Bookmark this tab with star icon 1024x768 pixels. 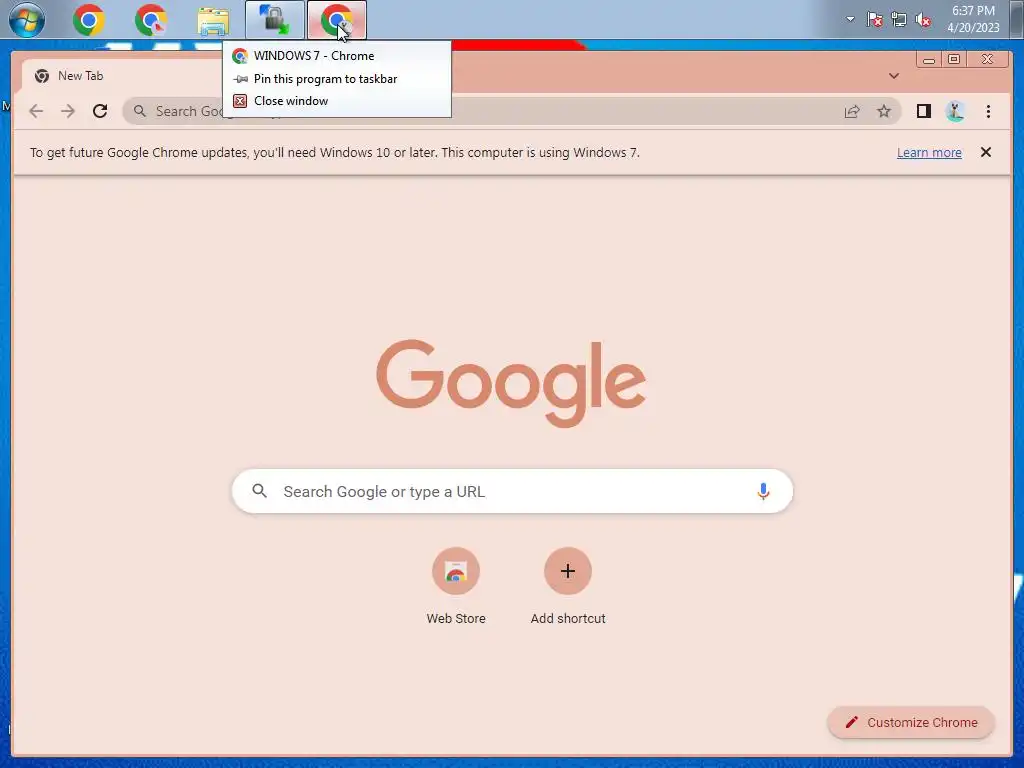[x=884, y=112]
